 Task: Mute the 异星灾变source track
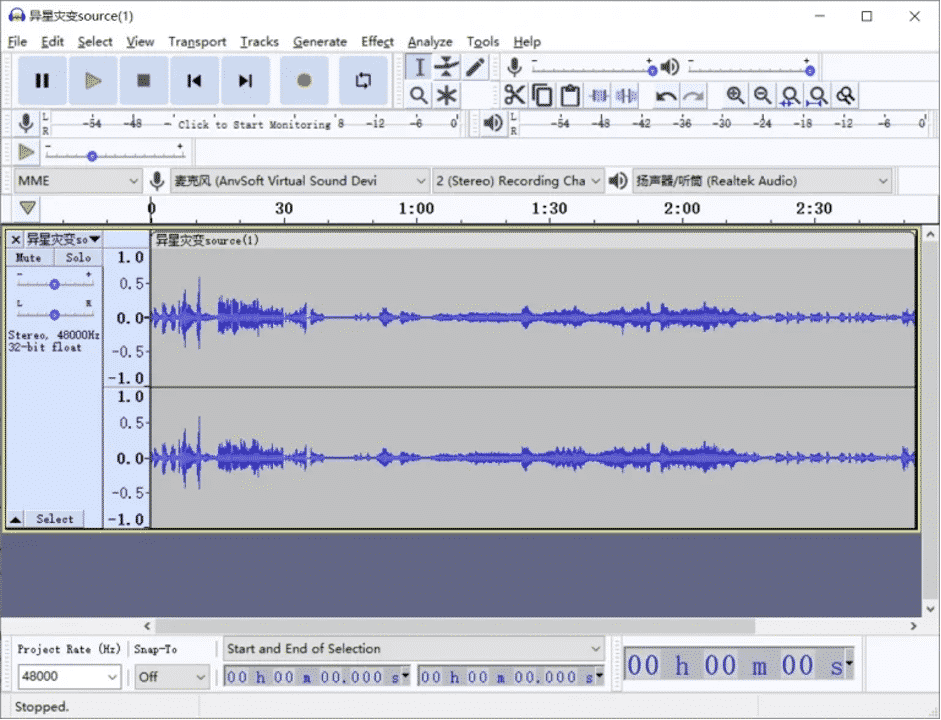click(x=28, y=258)
